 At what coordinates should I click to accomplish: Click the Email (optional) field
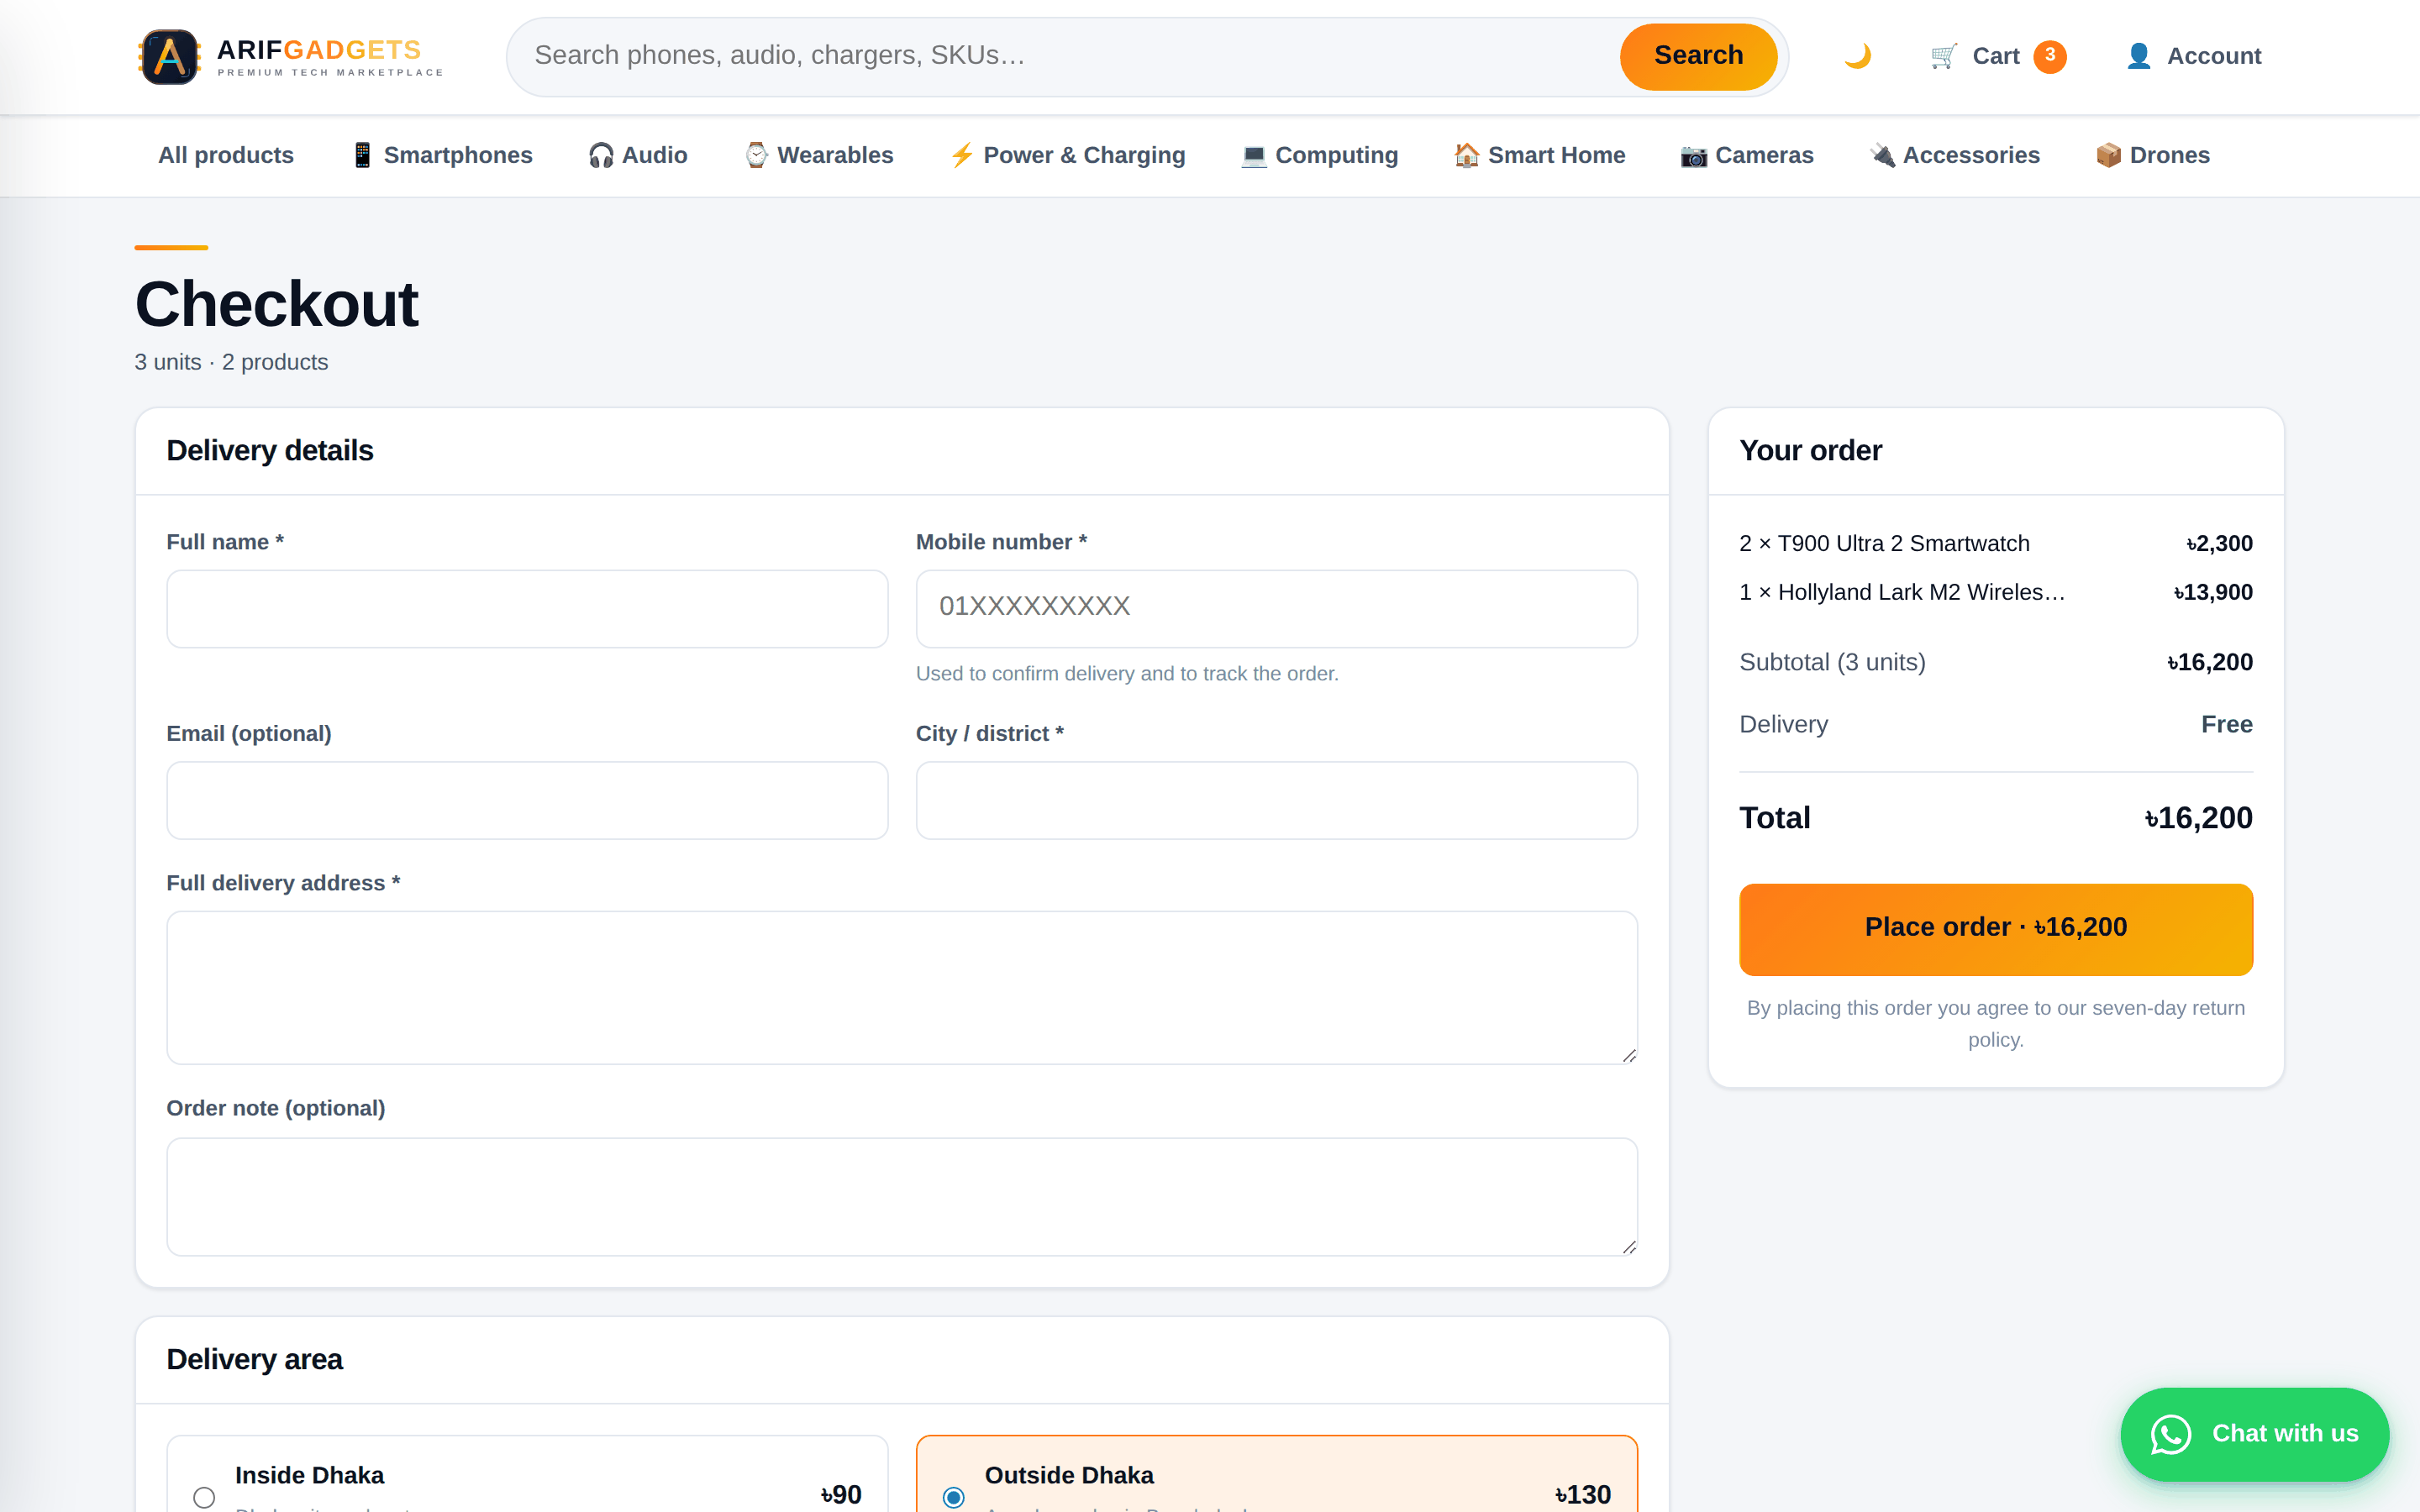527,800
